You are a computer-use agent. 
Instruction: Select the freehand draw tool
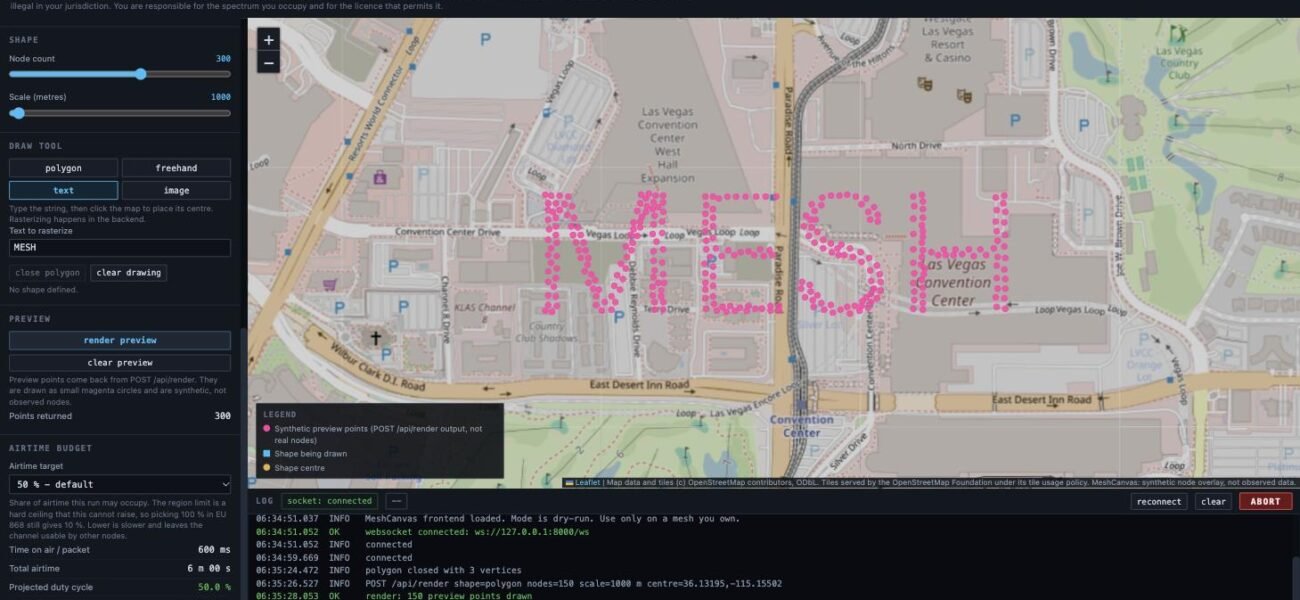[x=176, y=168]
